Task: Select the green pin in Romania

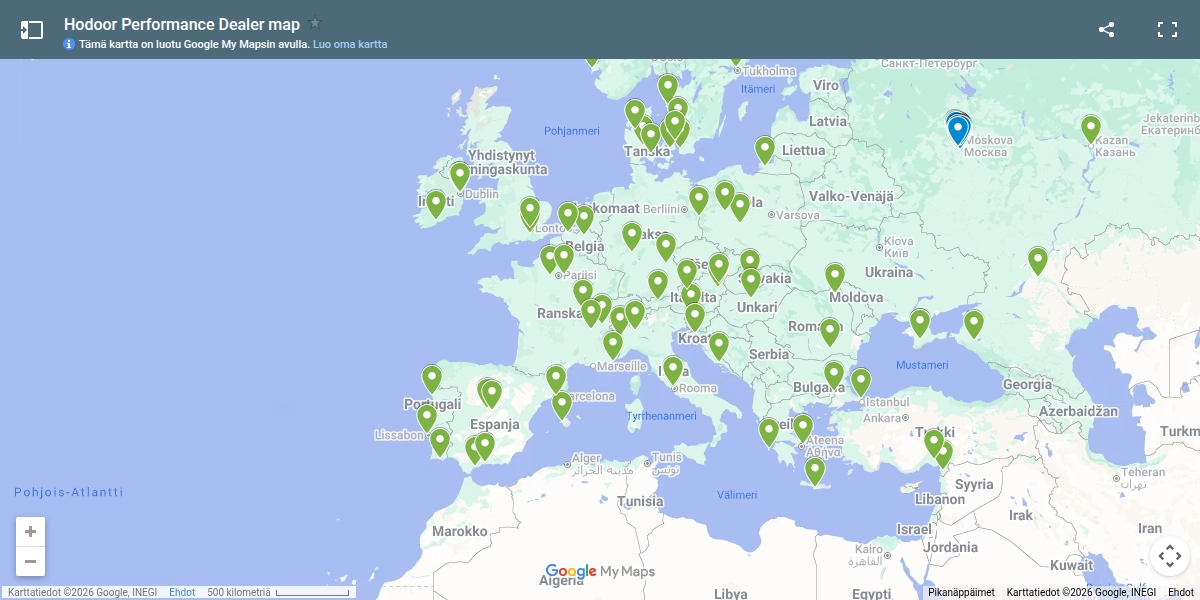Action: [830, 333]
